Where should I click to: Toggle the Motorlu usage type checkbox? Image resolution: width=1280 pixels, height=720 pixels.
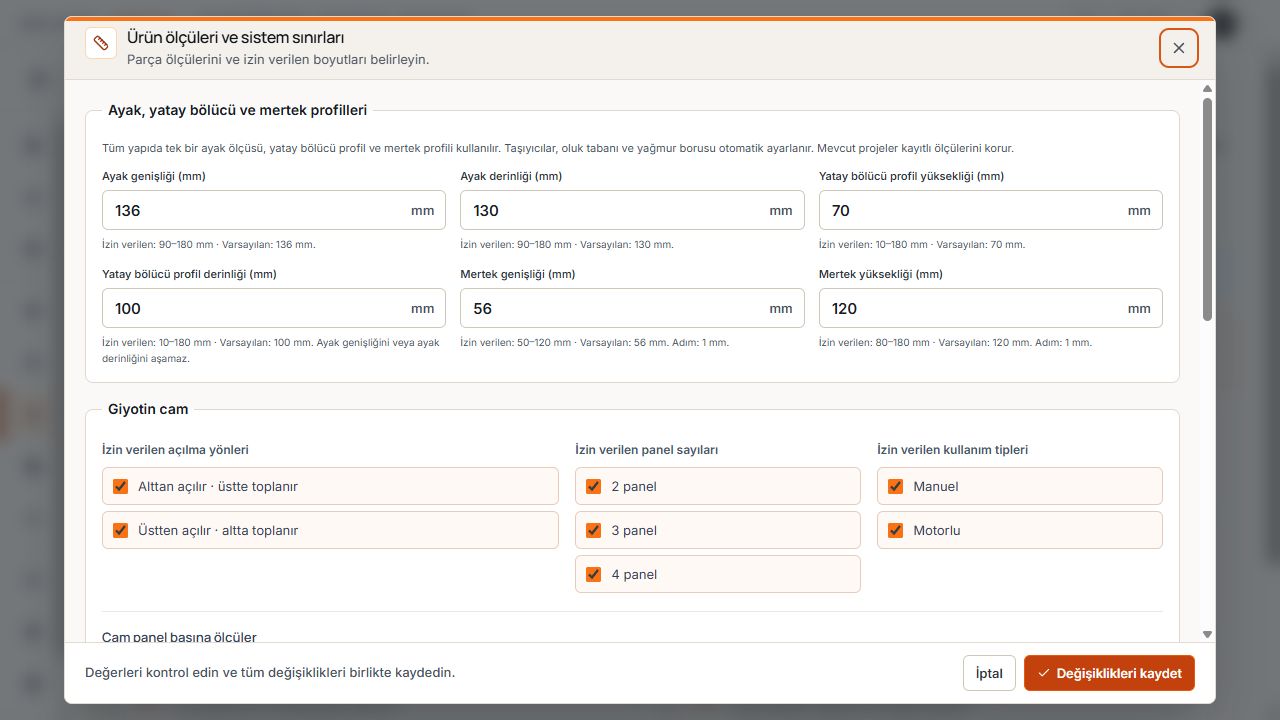(896, 530)
